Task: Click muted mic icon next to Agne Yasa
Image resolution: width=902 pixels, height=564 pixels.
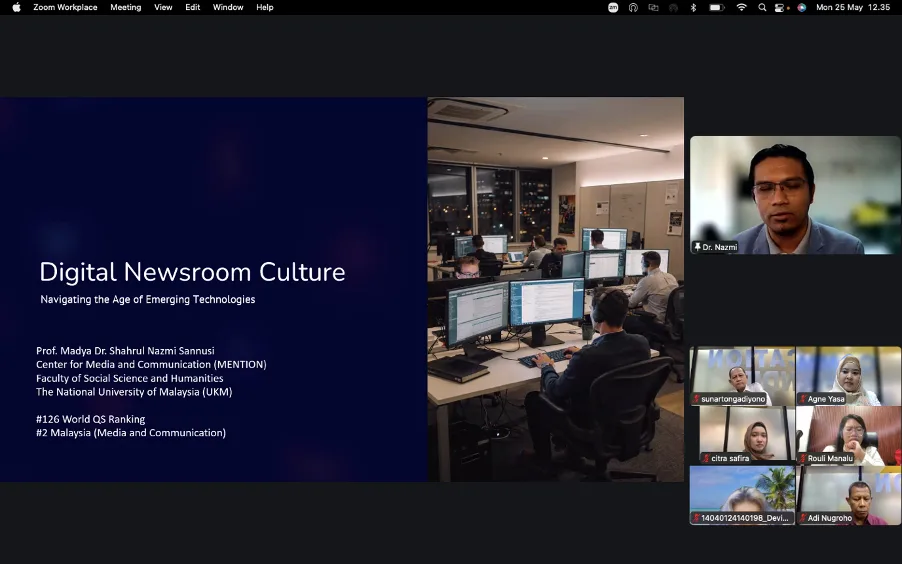Action: click(803, 399)
